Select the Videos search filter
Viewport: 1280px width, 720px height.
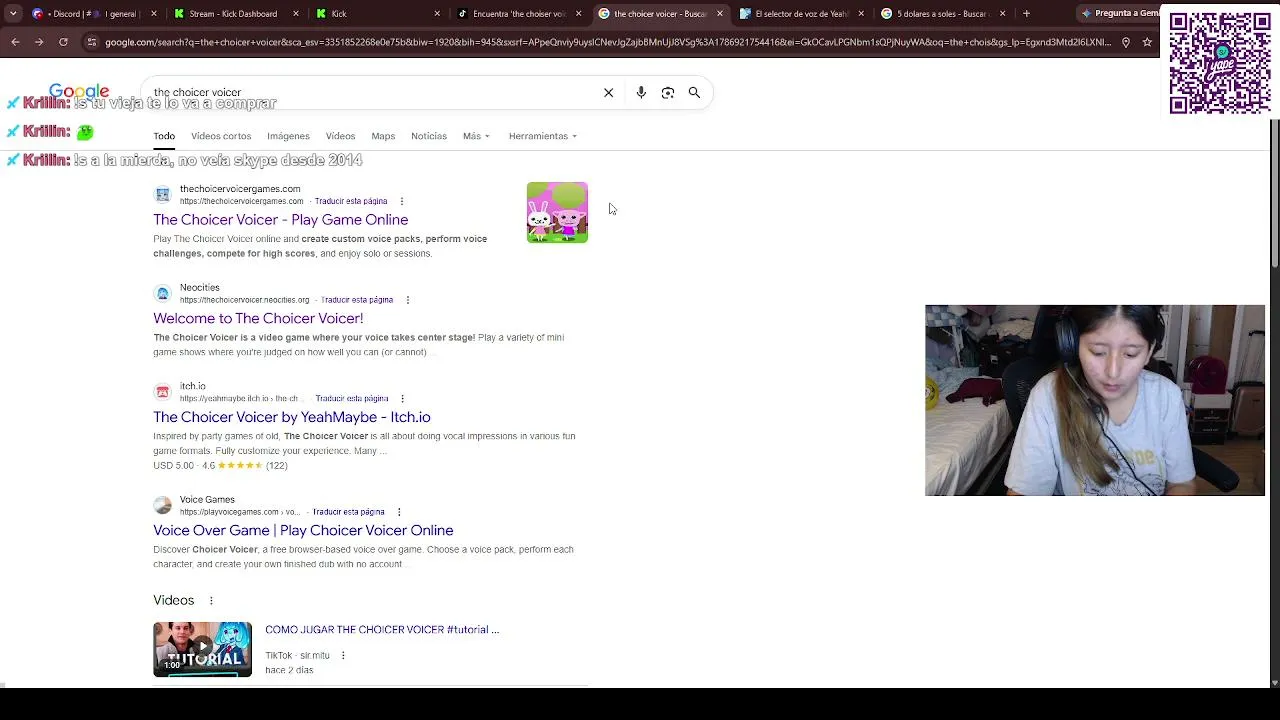[340, 137]
